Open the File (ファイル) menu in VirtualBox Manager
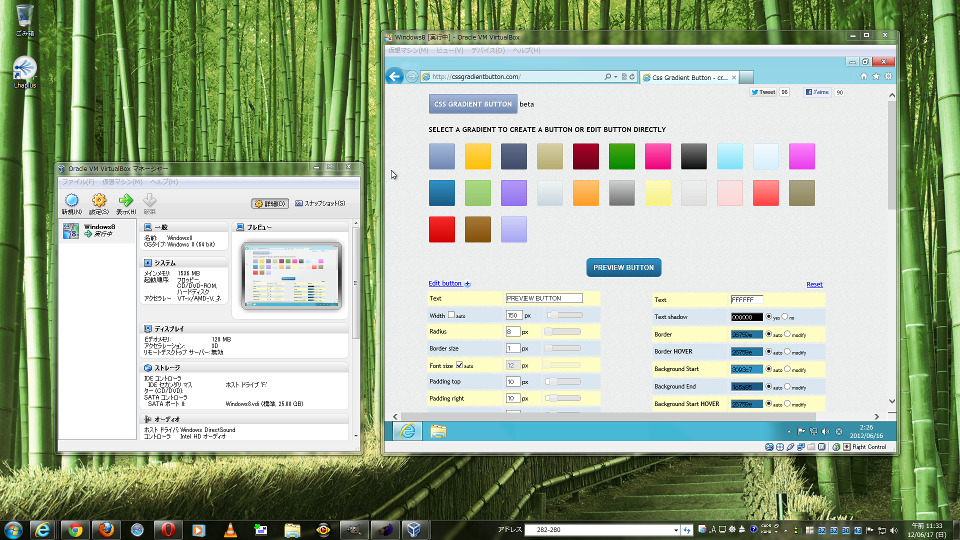Screen dimensions: 960x540 click(78, 182)
